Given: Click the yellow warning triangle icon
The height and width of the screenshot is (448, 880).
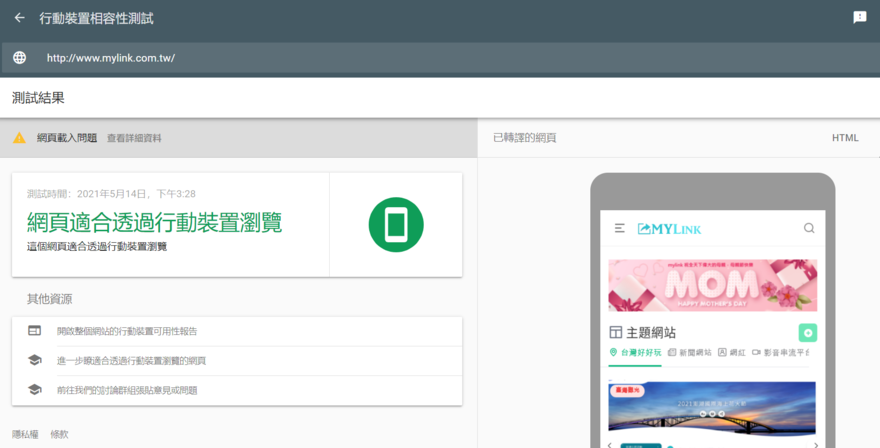Looking at the screenshot, I should (19, 138).
